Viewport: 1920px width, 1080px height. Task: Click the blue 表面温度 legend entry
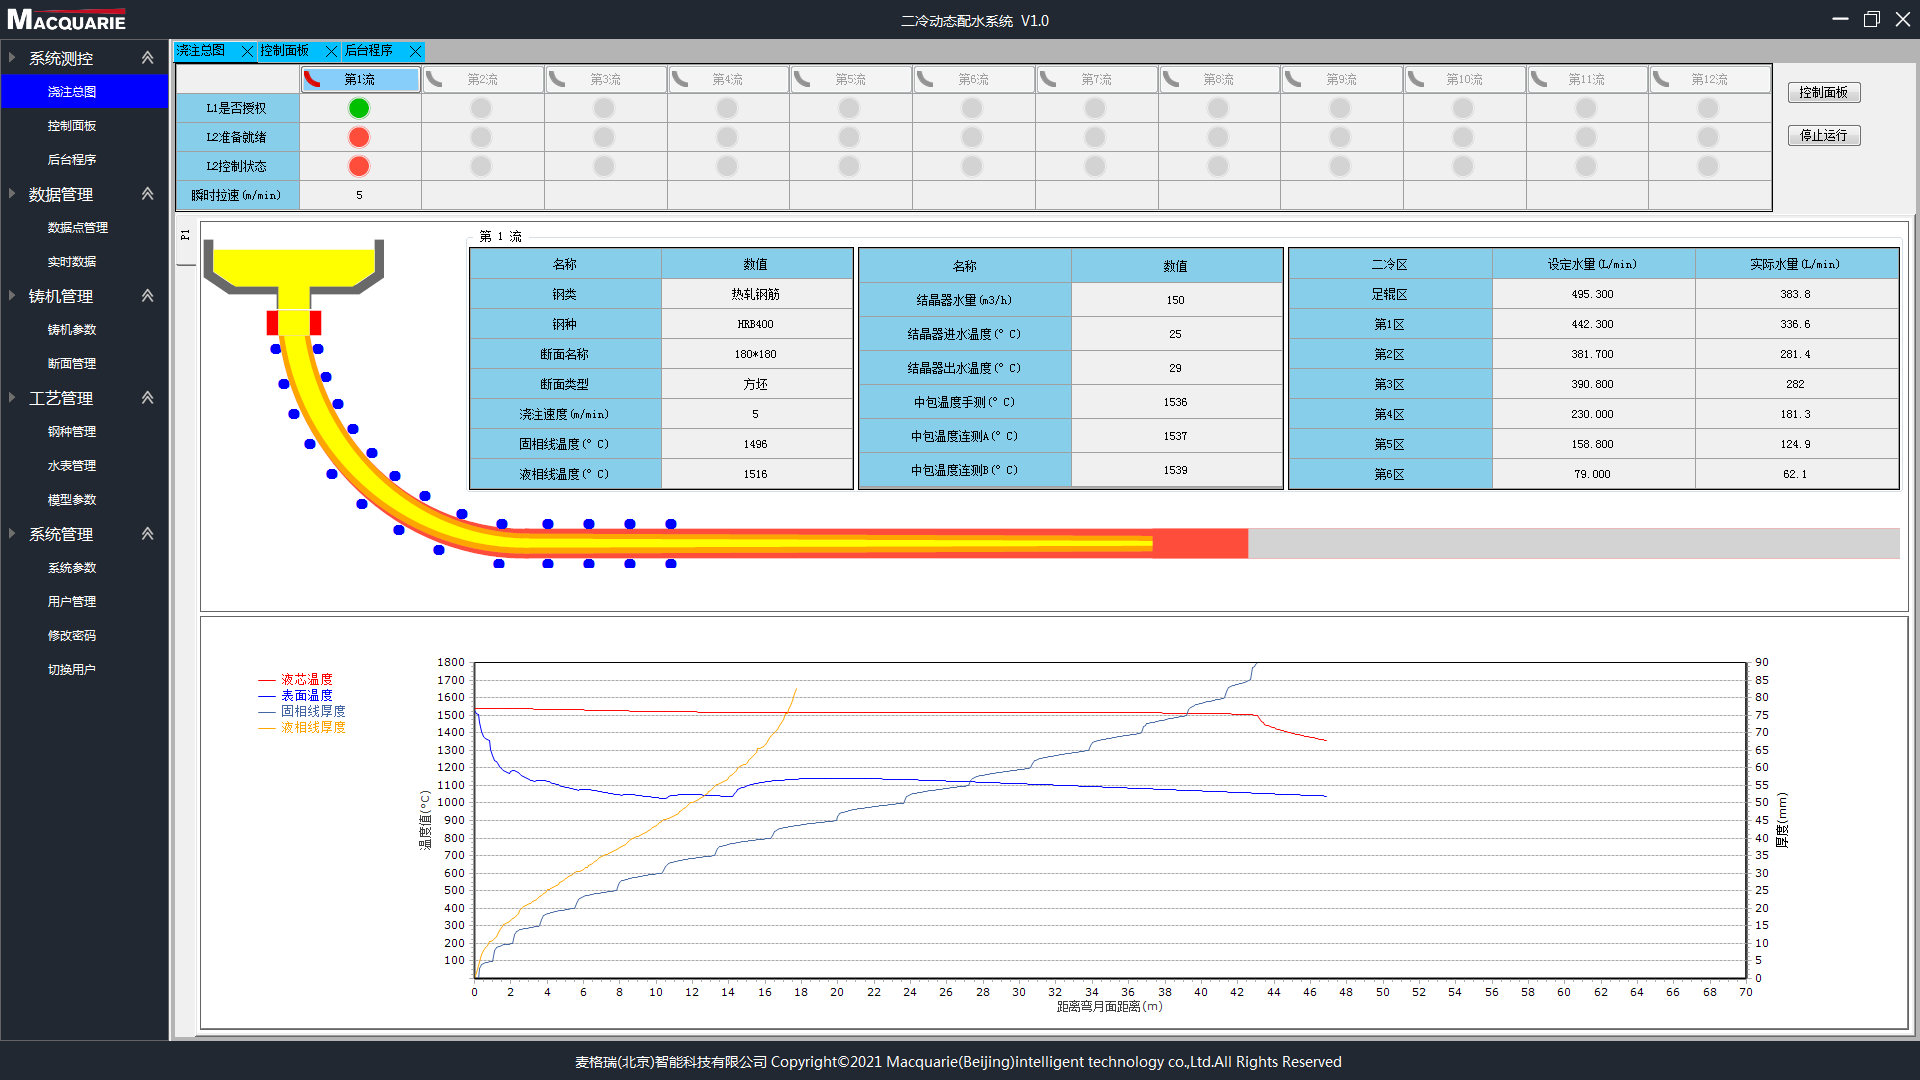(296, 696)
